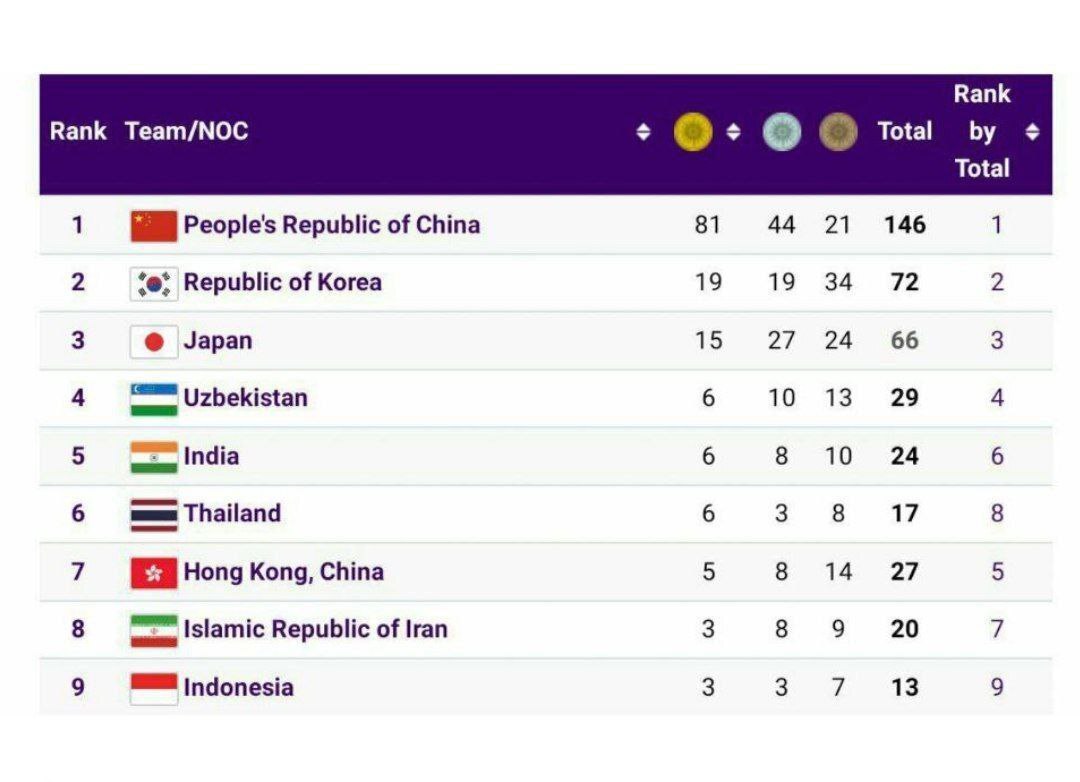Click the Japan flag icon
1080x782 pixels.
154,342
